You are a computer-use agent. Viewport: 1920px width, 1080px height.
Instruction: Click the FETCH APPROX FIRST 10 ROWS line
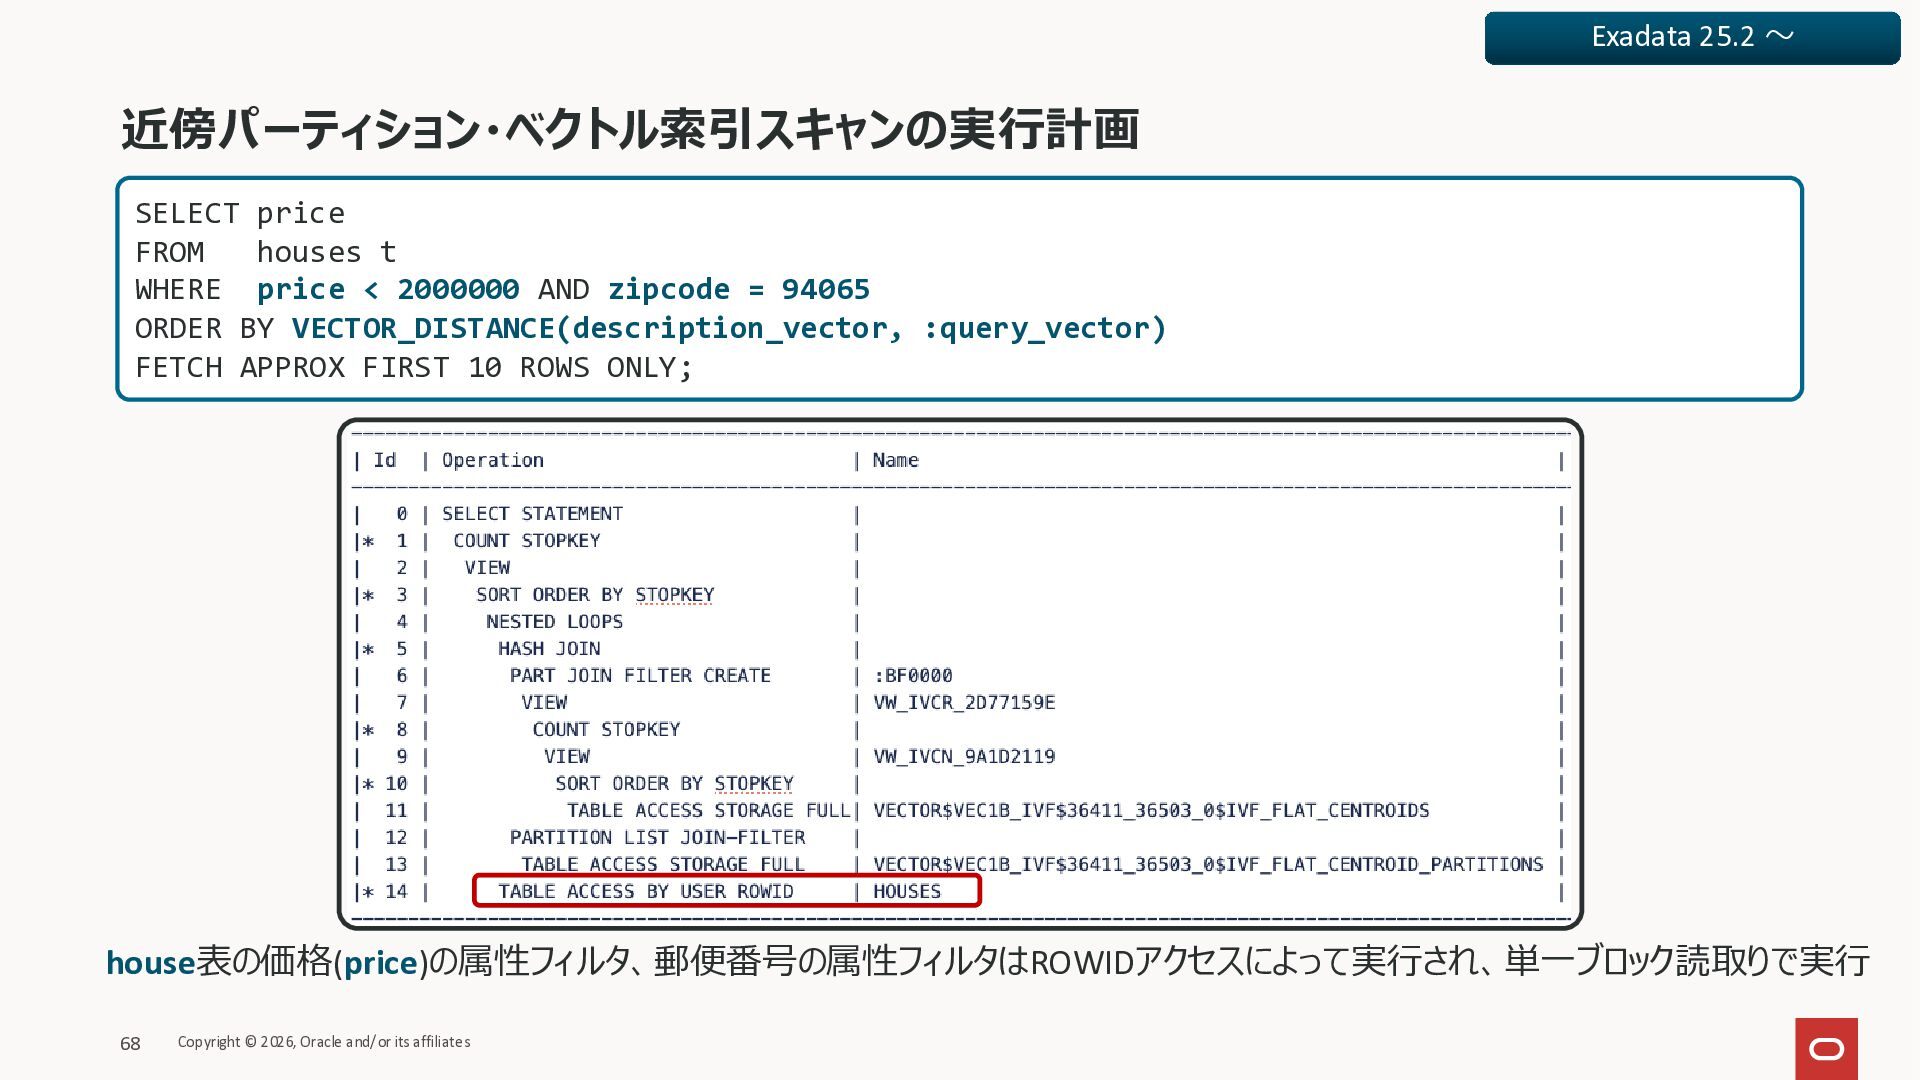click(413, 367)
